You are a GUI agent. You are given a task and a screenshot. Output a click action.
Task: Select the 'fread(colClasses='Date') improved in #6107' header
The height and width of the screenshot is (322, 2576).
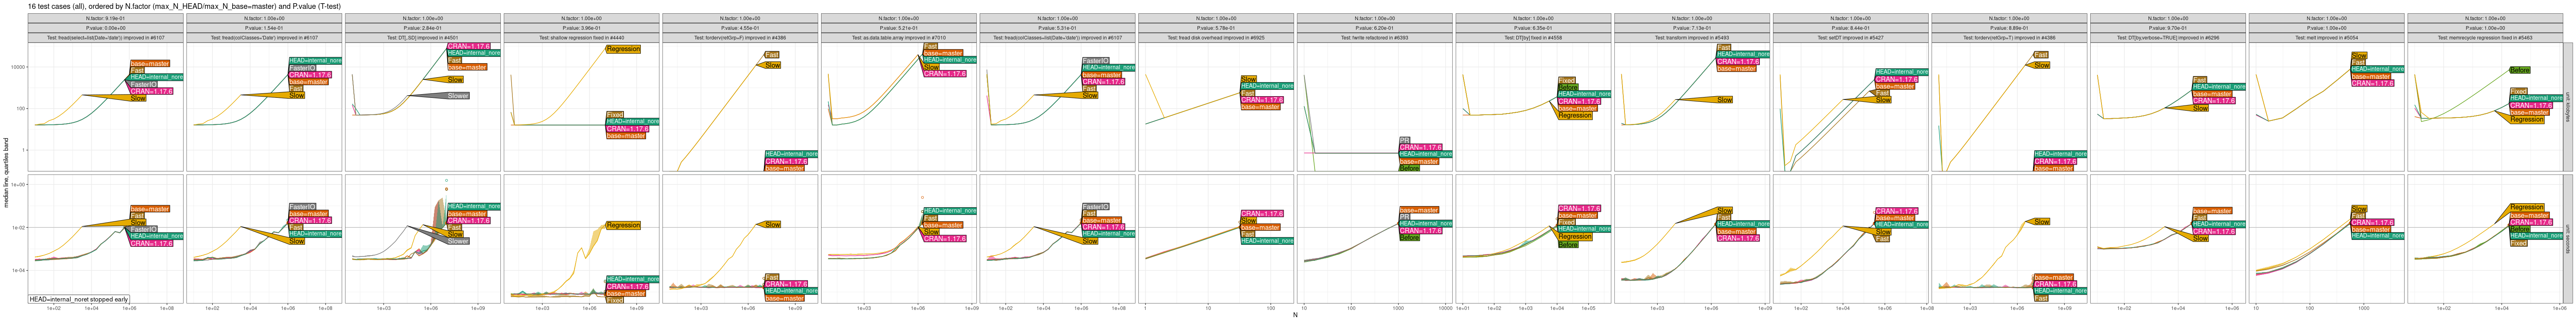point(265,38)
